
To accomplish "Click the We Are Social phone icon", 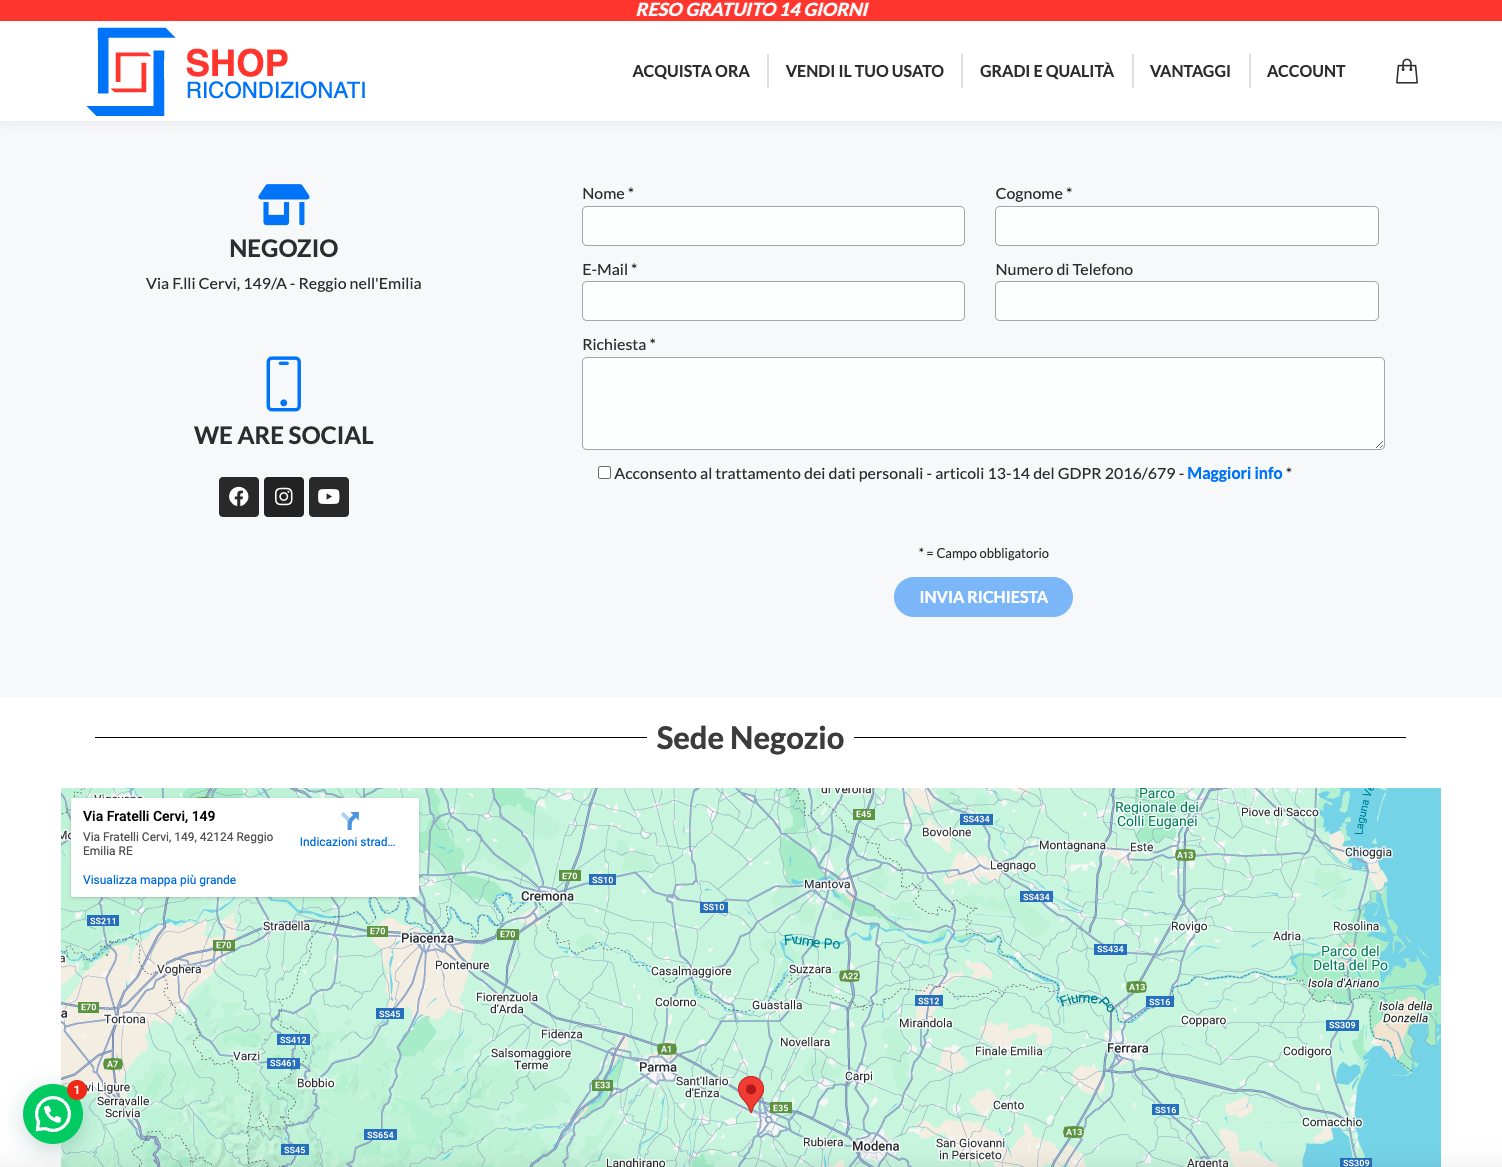I will [283, 383].
